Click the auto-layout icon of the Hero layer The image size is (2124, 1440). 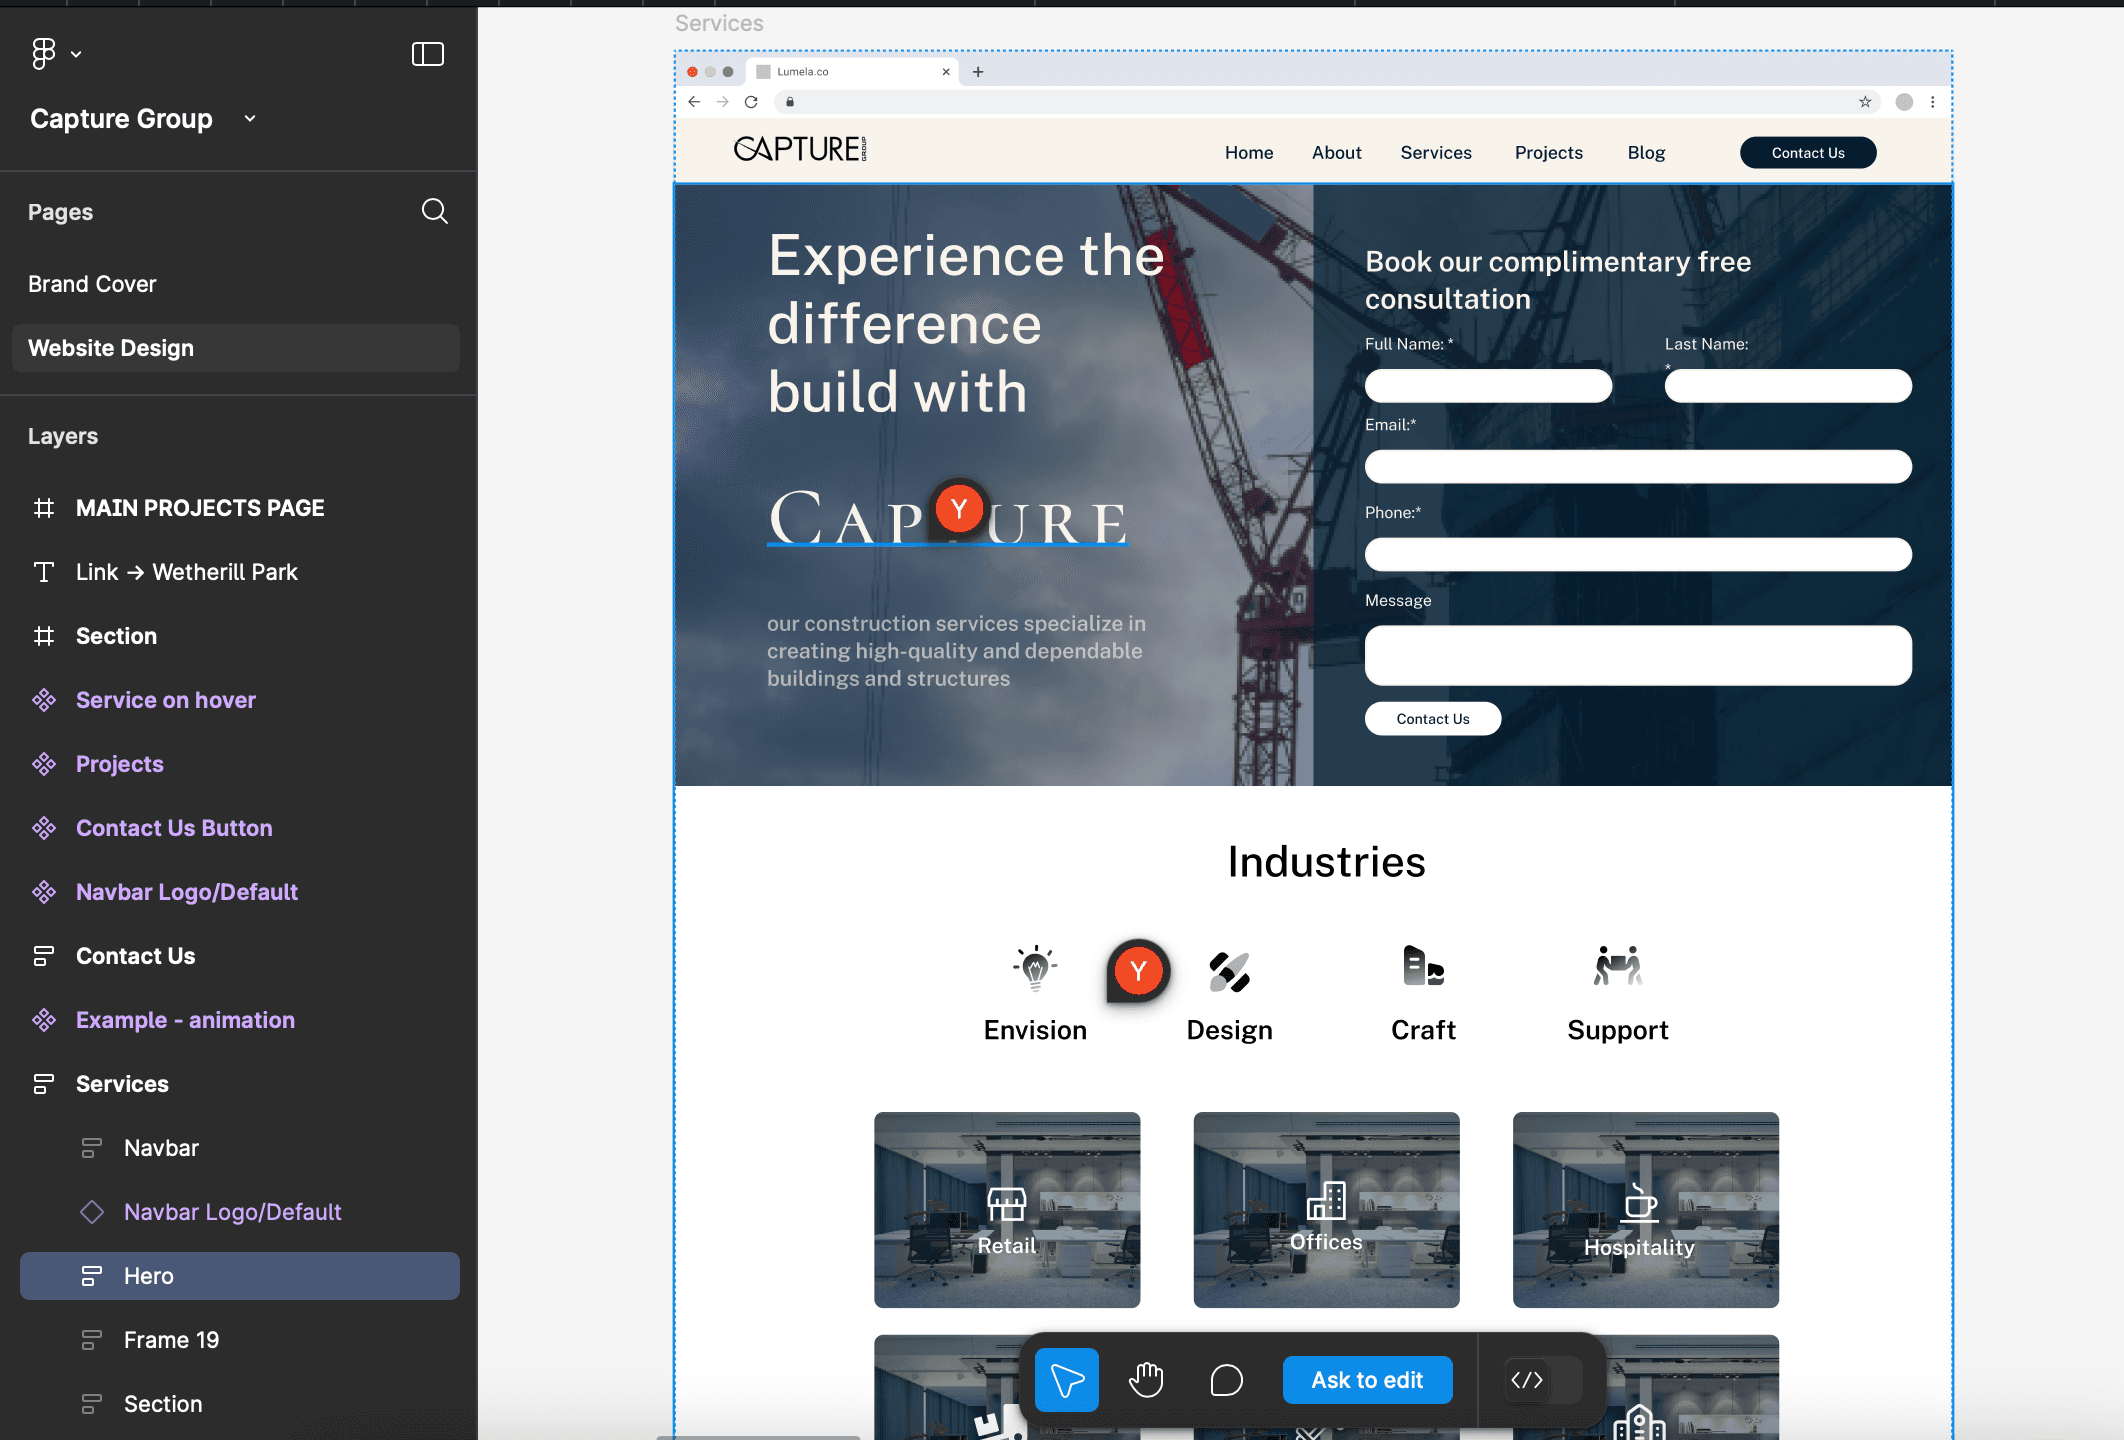(92, 1276)
